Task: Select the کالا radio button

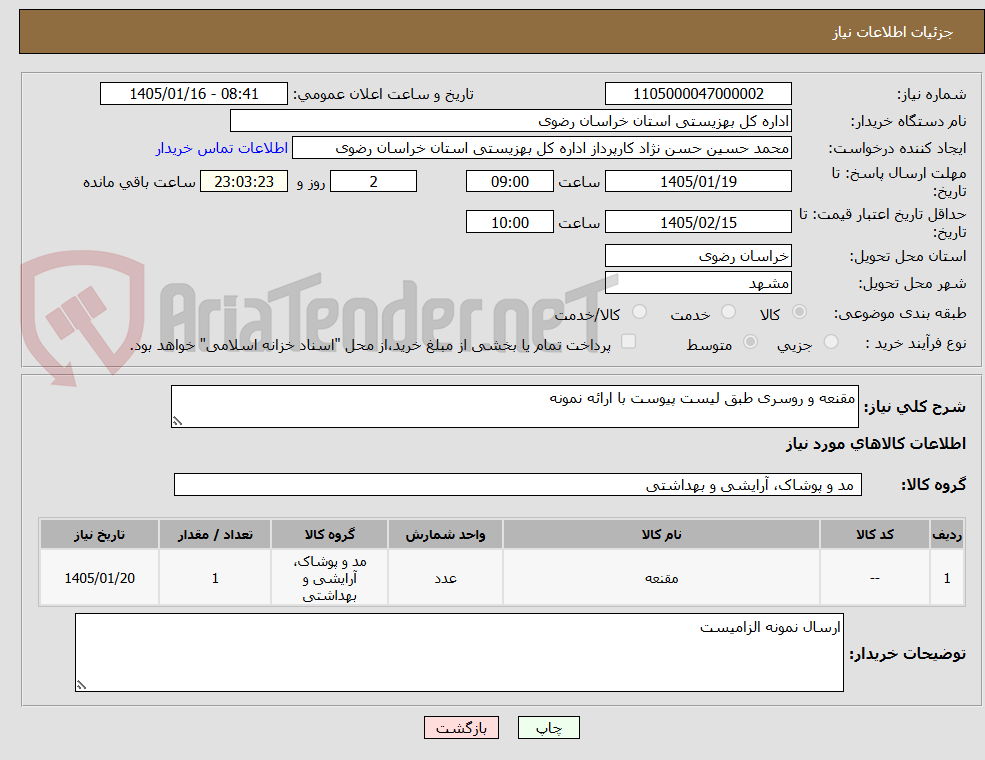Action: point(800,312)
